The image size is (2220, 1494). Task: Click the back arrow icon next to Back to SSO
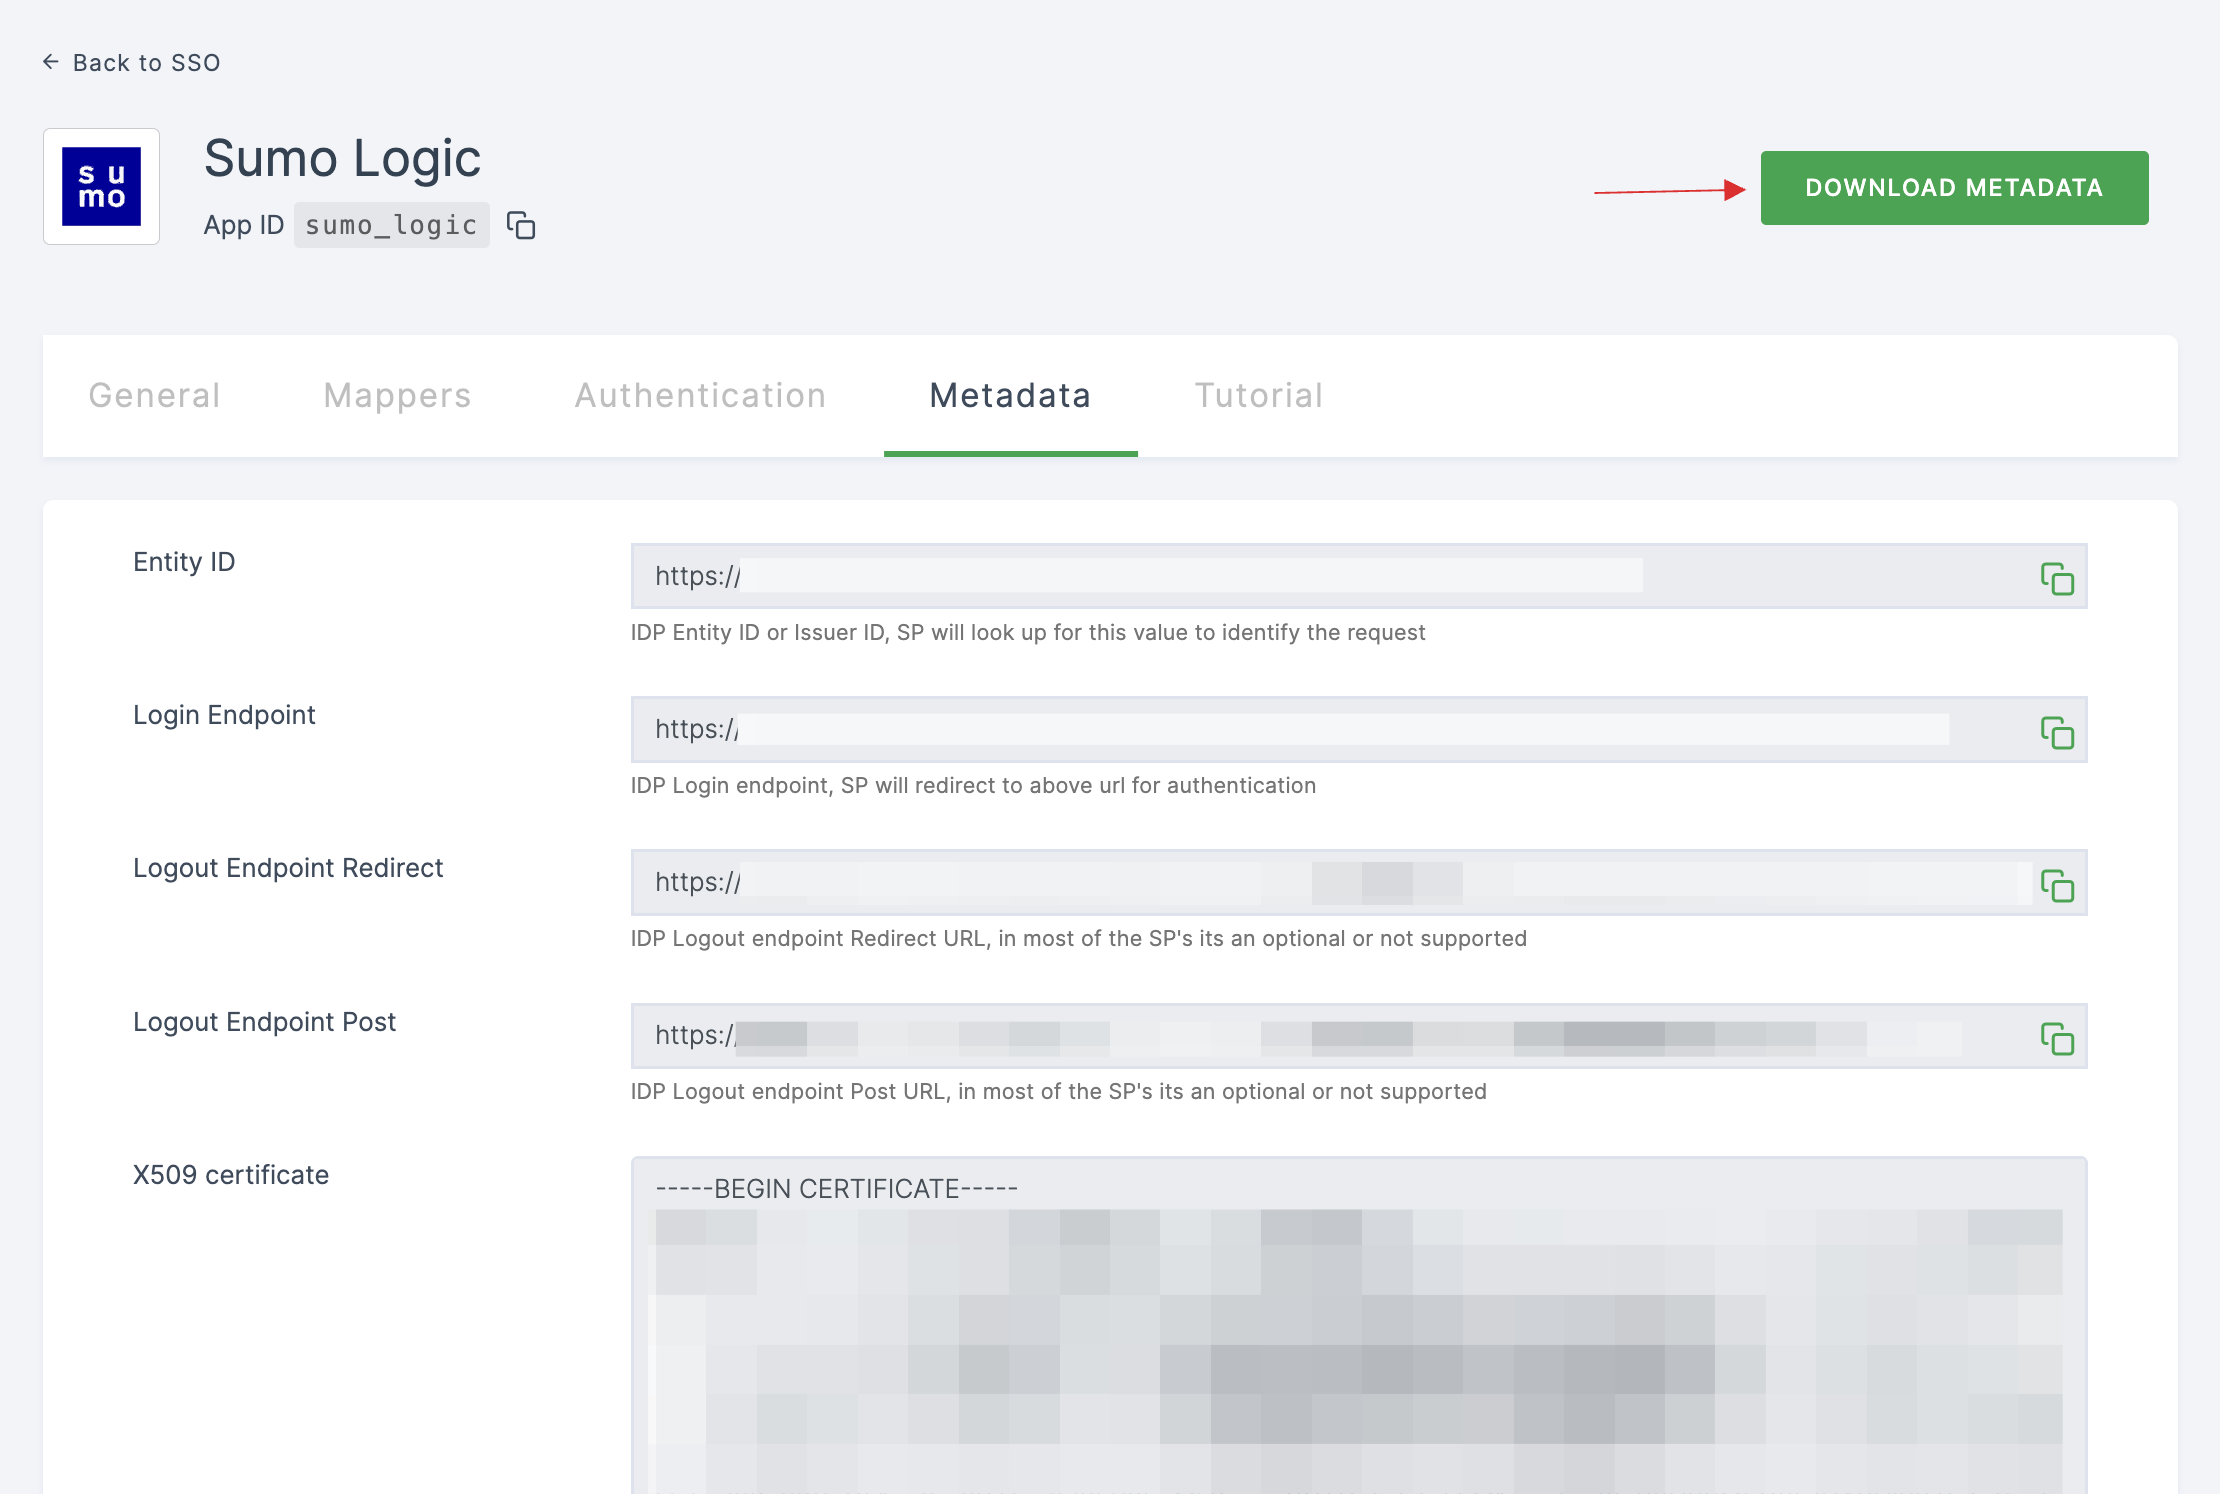pyautogui.click(x=51, y=62)
